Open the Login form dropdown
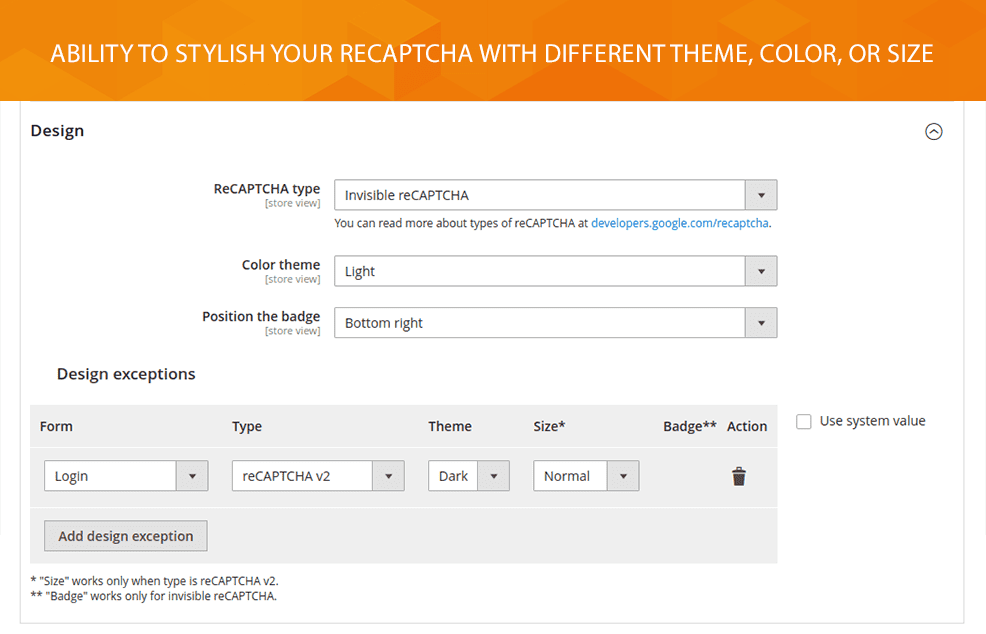Image resolution: width=986 pixels, height=634 pixels. 126,476
